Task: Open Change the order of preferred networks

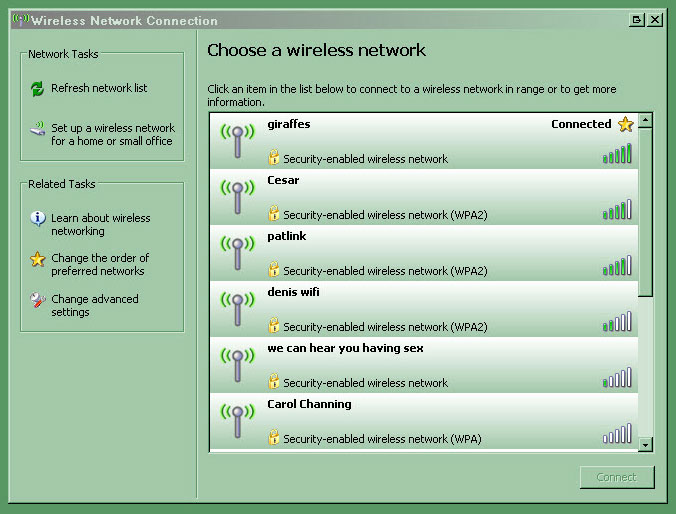Action: [x=100, y=264]
